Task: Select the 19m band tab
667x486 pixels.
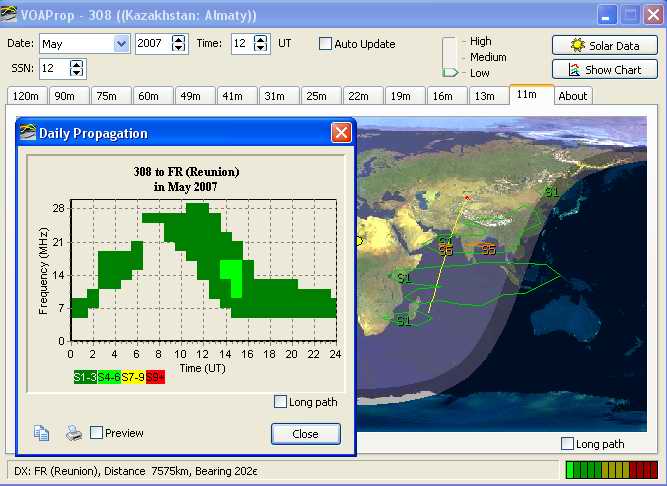Action: tap(405, 96)
